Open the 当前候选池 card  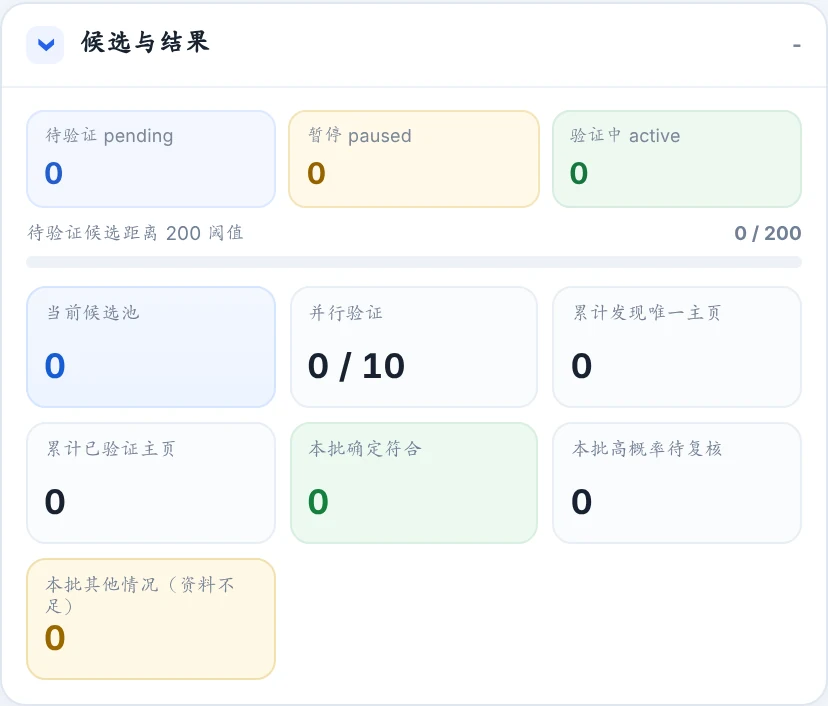pyautogui.click(x=151, y=347)
